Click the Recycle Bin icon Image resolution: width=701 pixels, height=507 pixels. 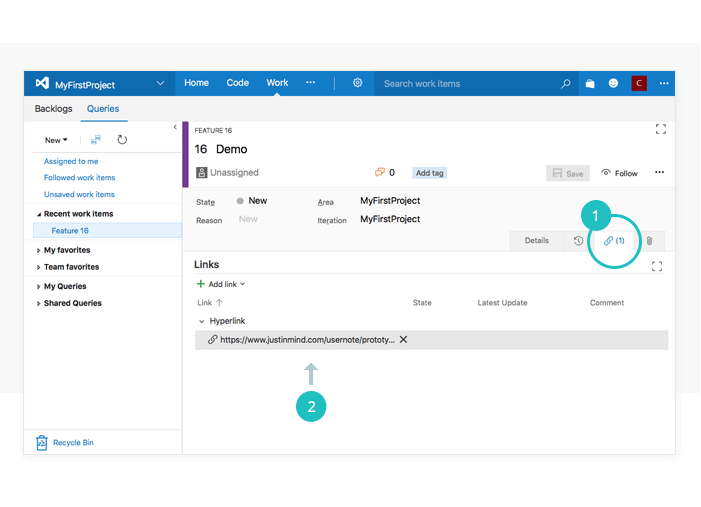pyautogui.click(x=42, y=443)
